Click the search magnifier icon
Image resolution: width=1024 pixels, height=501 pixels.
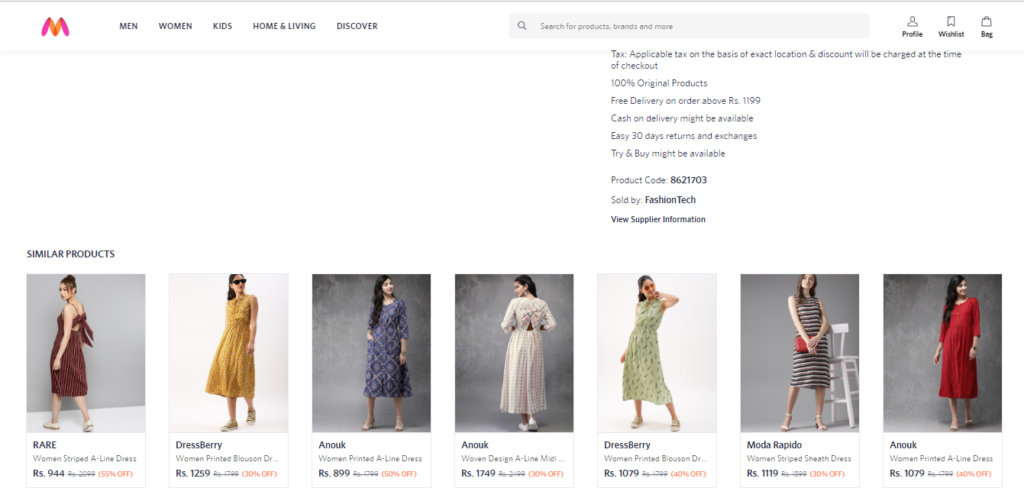click(522, 26)
